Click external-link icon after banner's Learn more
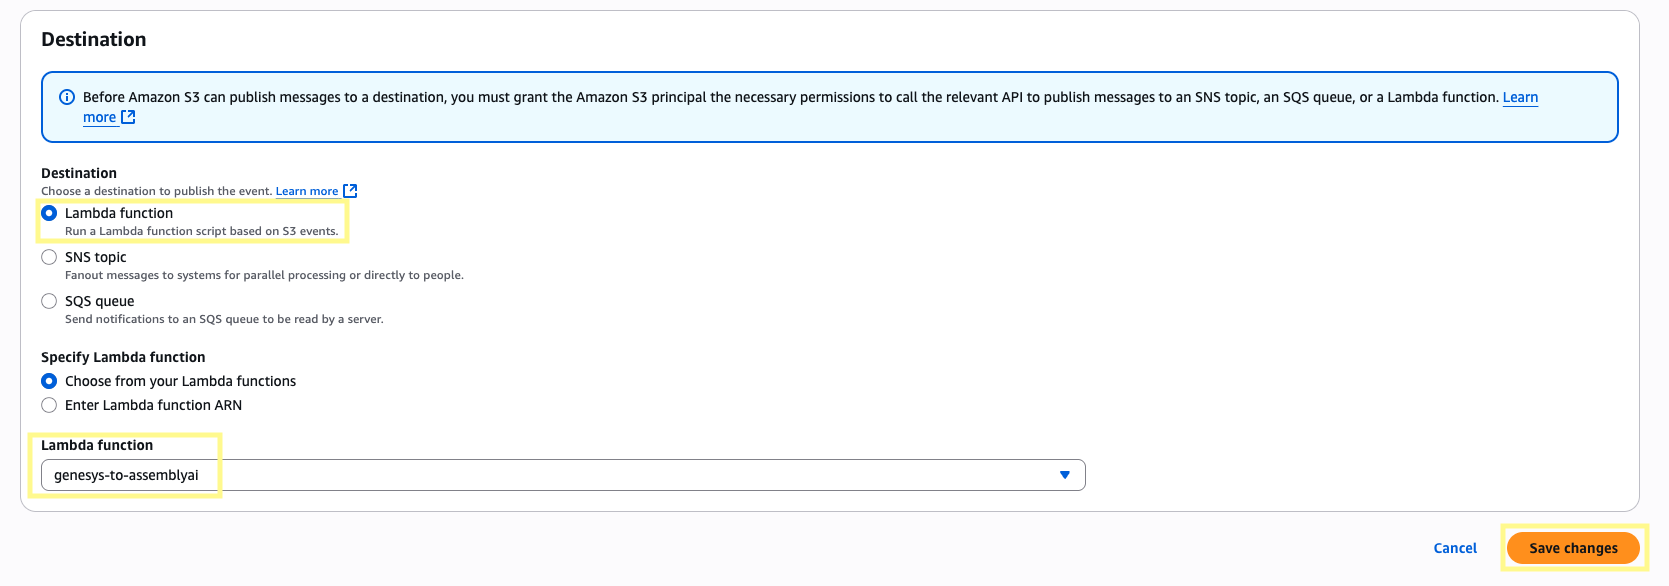 [x=128, y=117]
